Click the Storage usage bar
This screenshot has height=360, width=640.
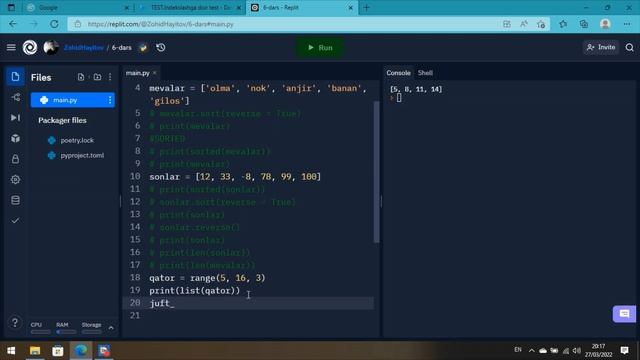[x=91, y=332]
